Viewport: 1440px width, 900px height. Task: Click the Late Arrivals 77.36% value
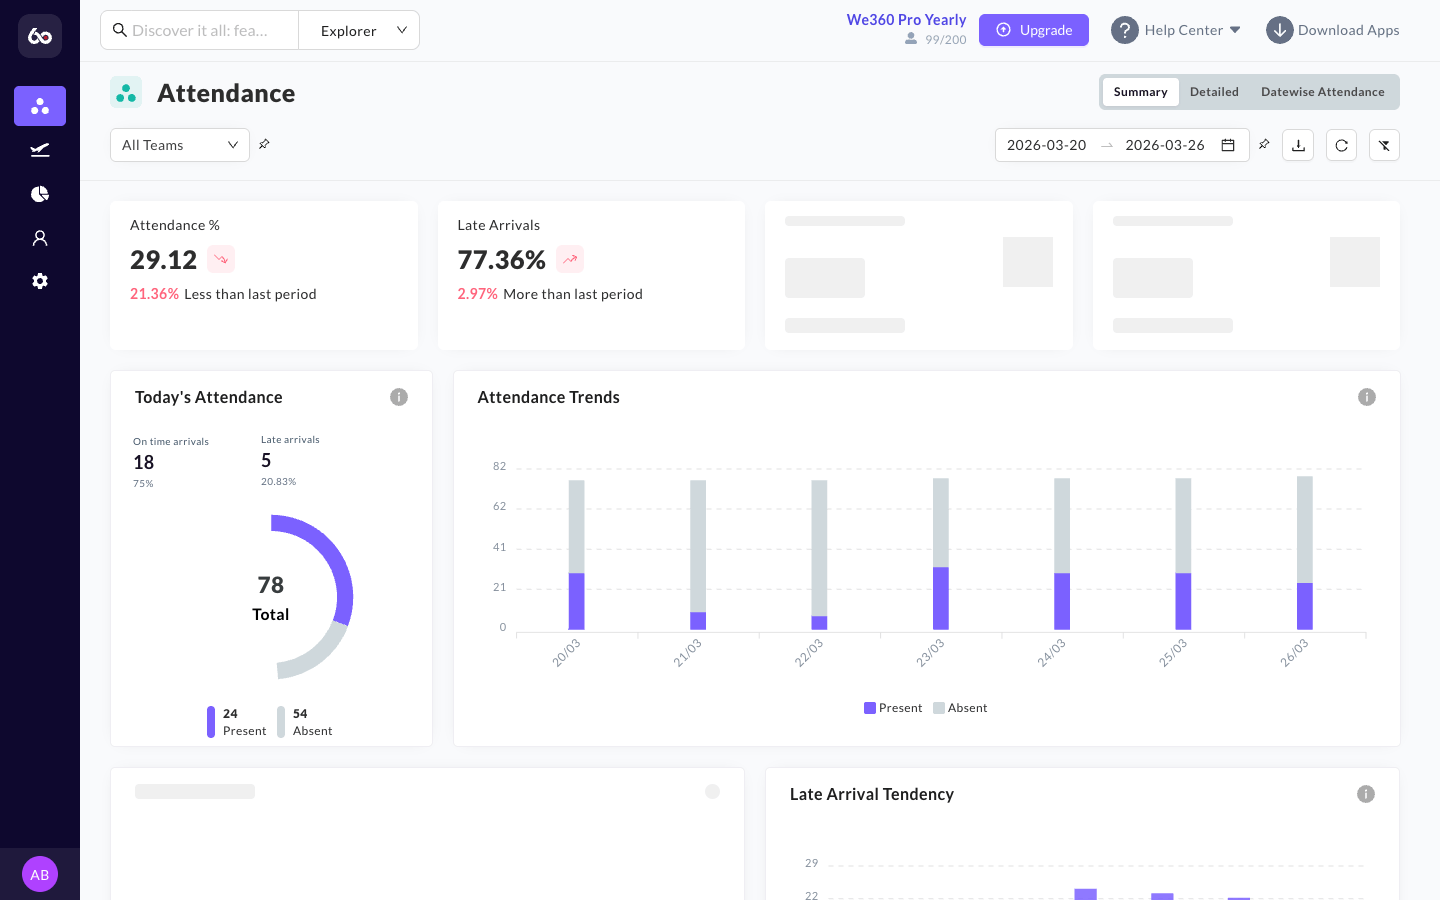click(501, 260)
